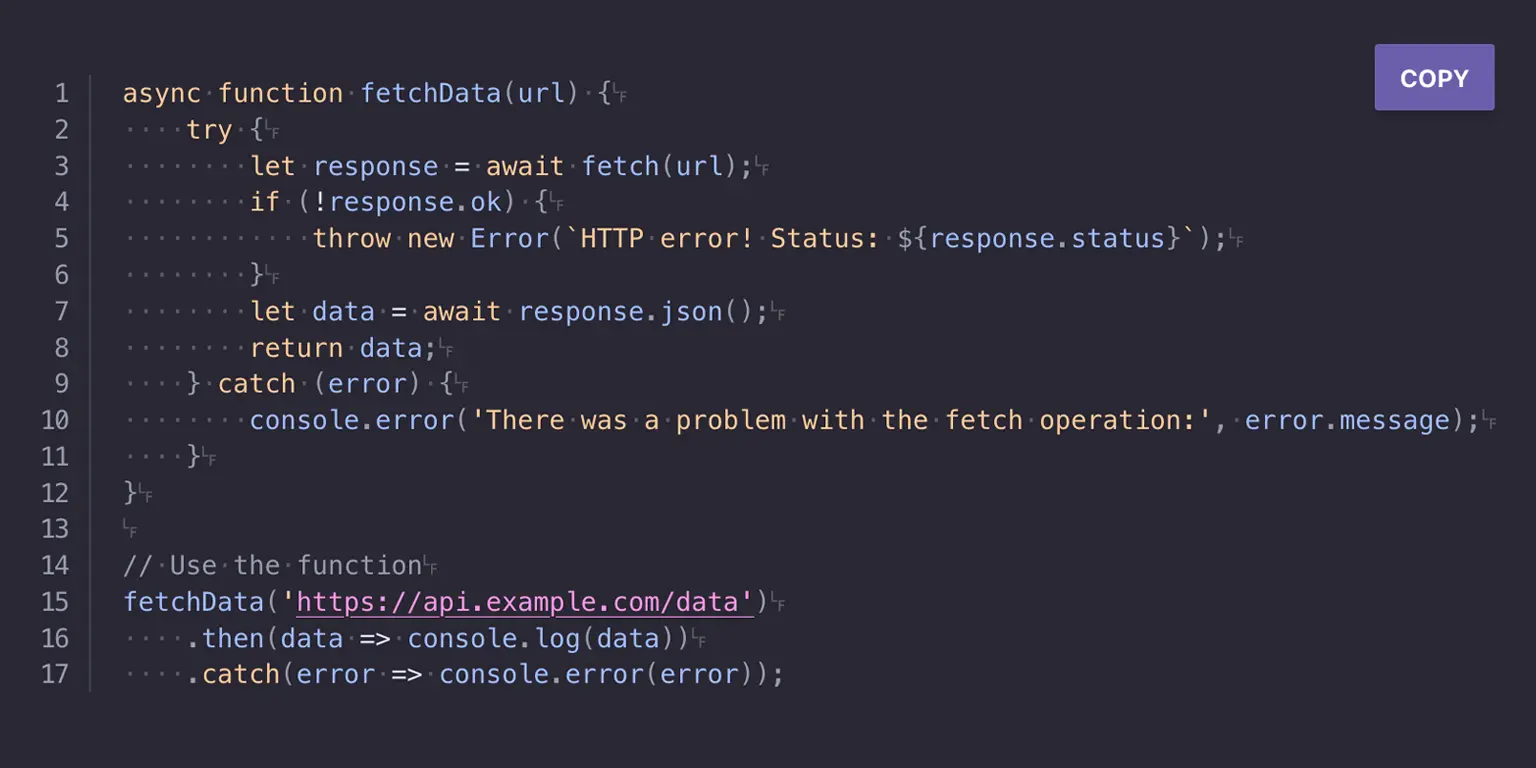Click the async keyword on line 1

(x=160, y=93)
